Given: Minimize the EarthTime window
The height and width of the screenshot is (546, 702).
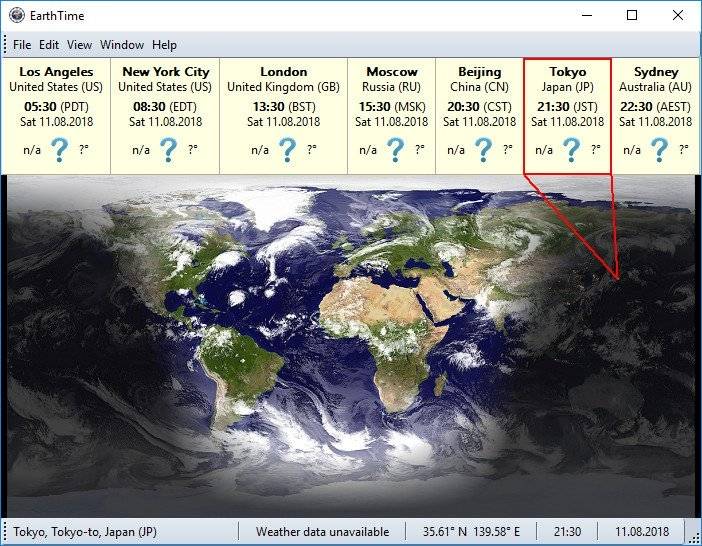Looking at the screenshot, I should click(x=587, y=15).
